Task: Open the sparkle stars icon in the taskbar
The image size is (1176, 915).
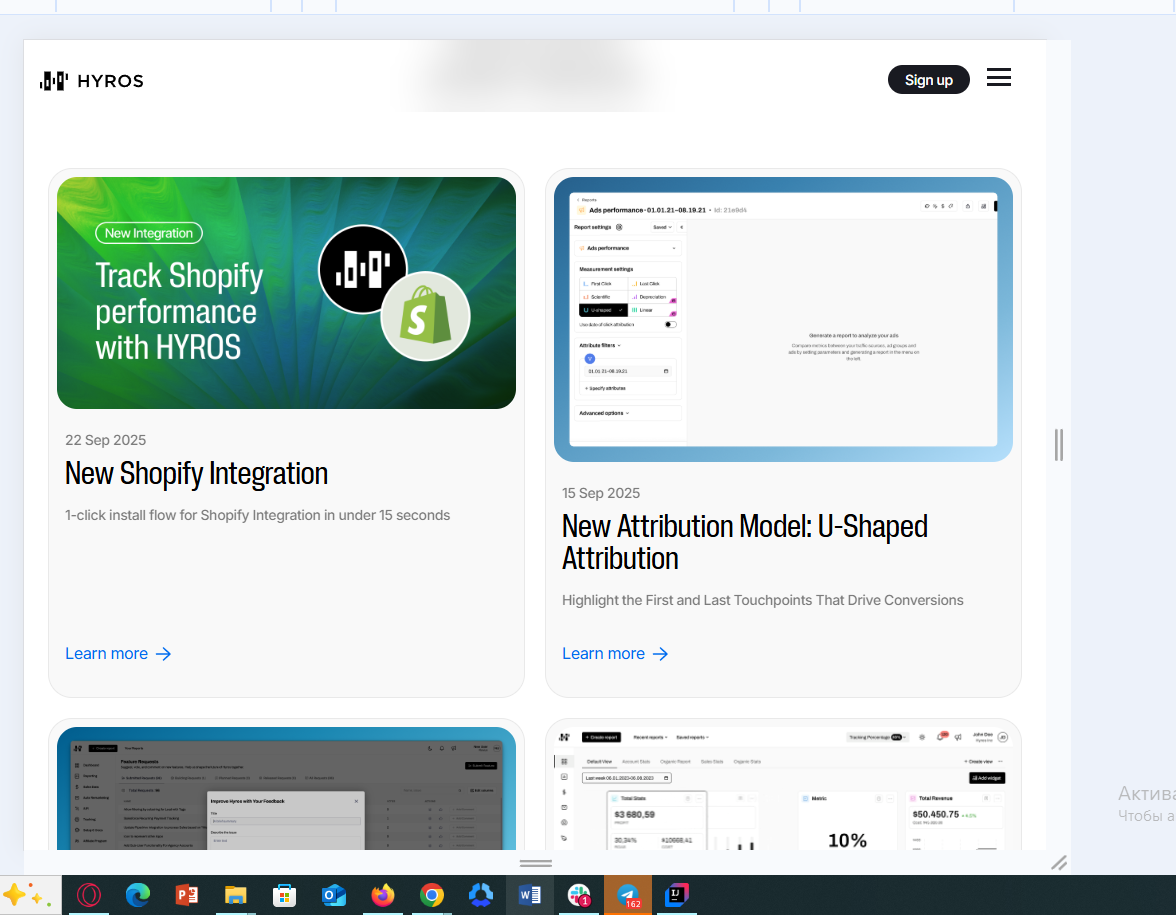Action: pos(26,895)
